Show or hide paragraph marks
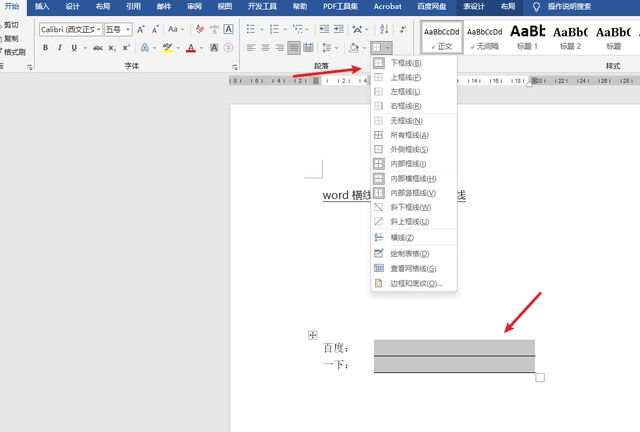 pos(403,29)
